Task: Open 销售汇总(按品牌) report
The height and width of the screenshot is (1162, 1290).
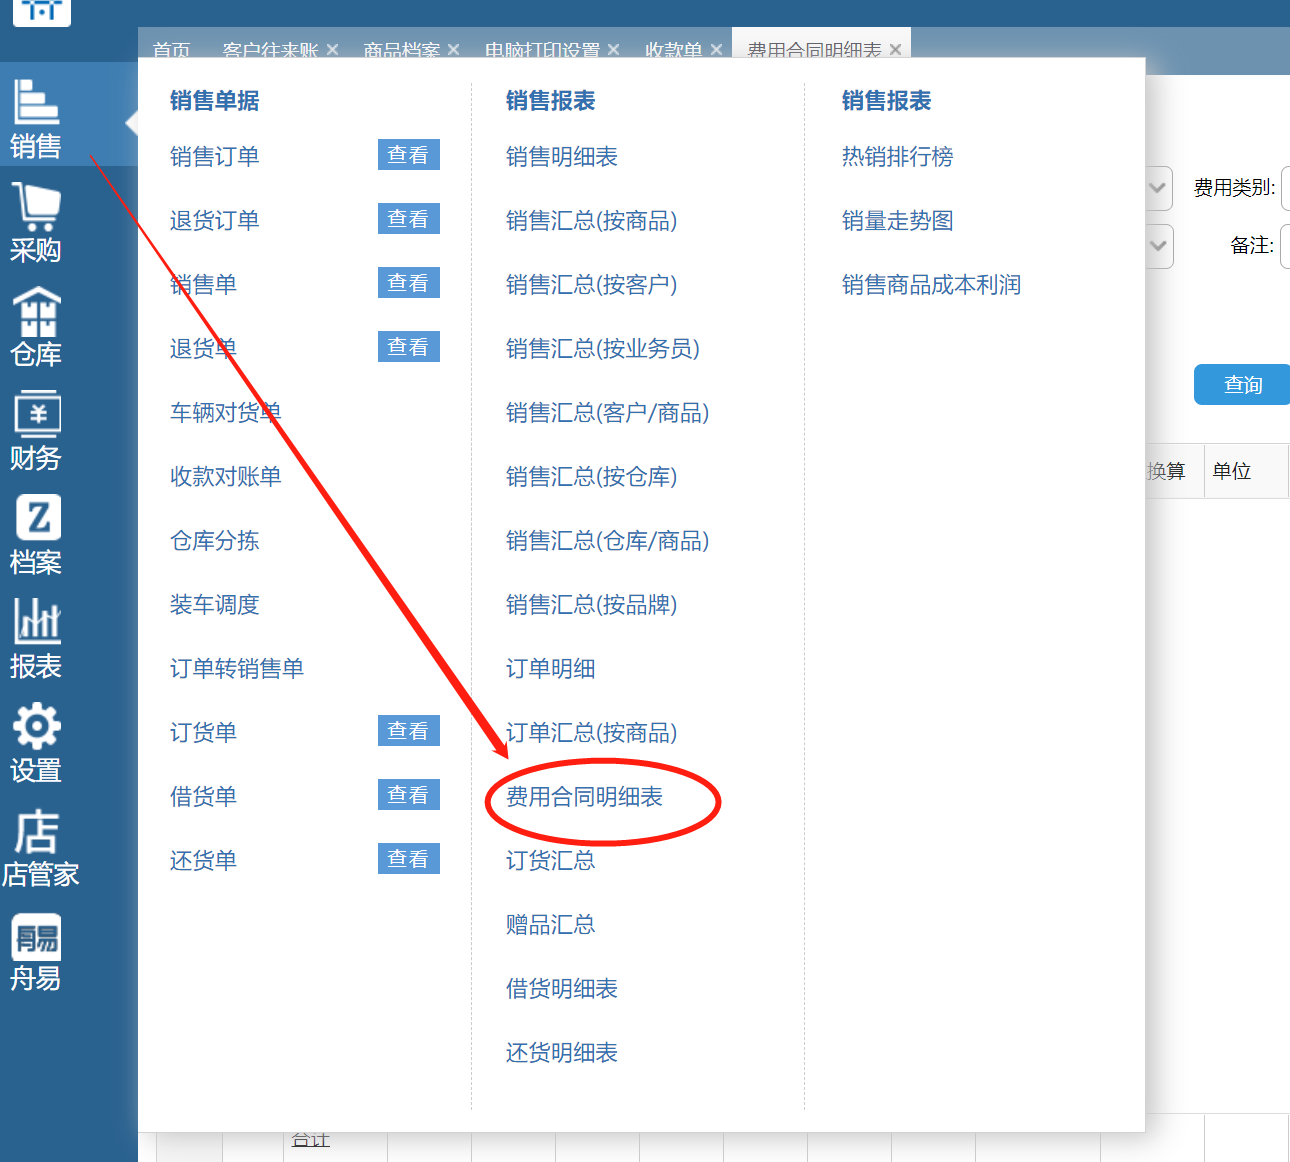Action: (592, 605)
